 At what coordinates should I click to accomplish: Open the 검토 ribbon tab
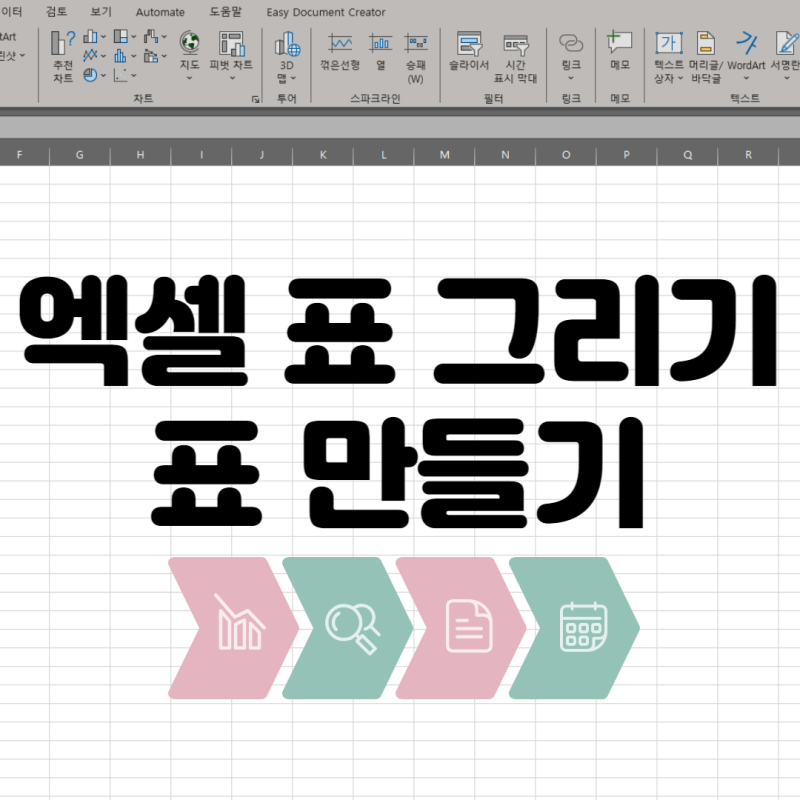56,11
